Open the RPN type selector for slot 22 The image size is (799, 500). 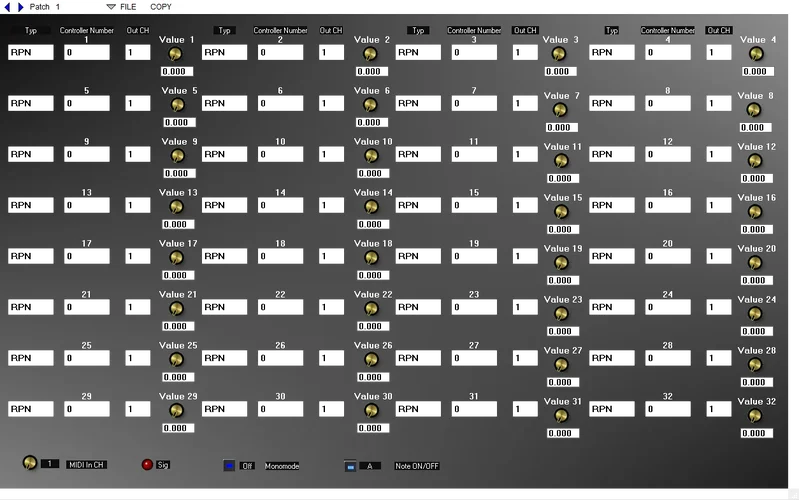224,307
